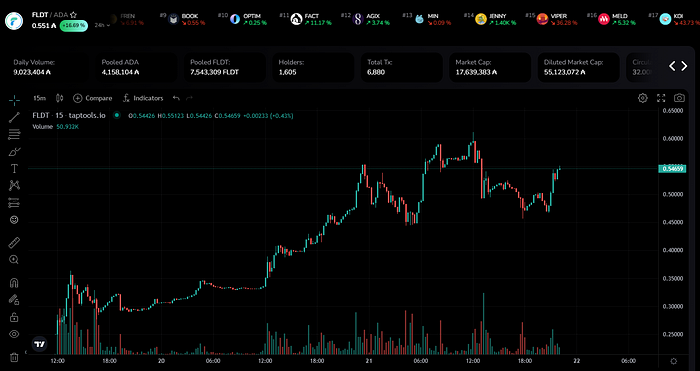Click the 12:00 label at time axis start
The width and height of the screenshot is (700, 371).
click(57, 361)
